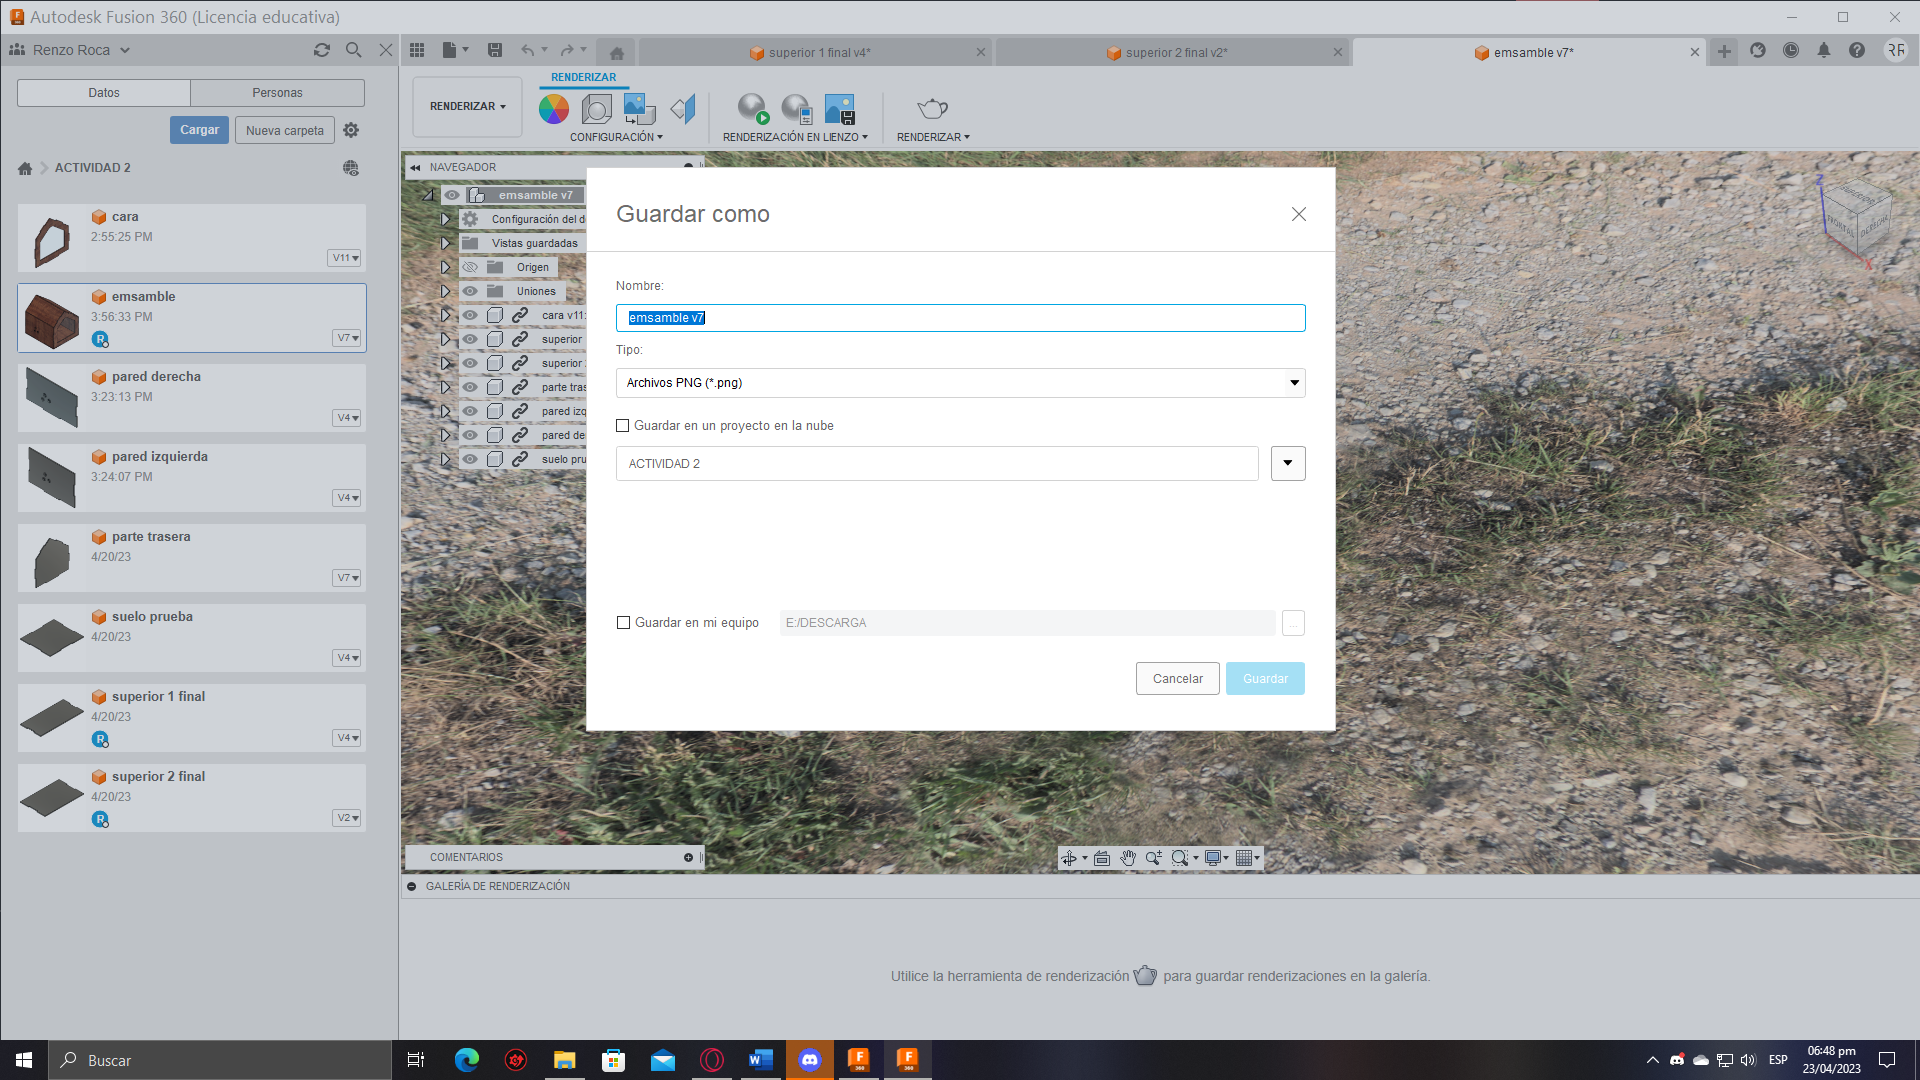The height and width of the screenshot is (1080, 1920).
Task: Click the Cargar upload button
Action: [x=199, y=130]
